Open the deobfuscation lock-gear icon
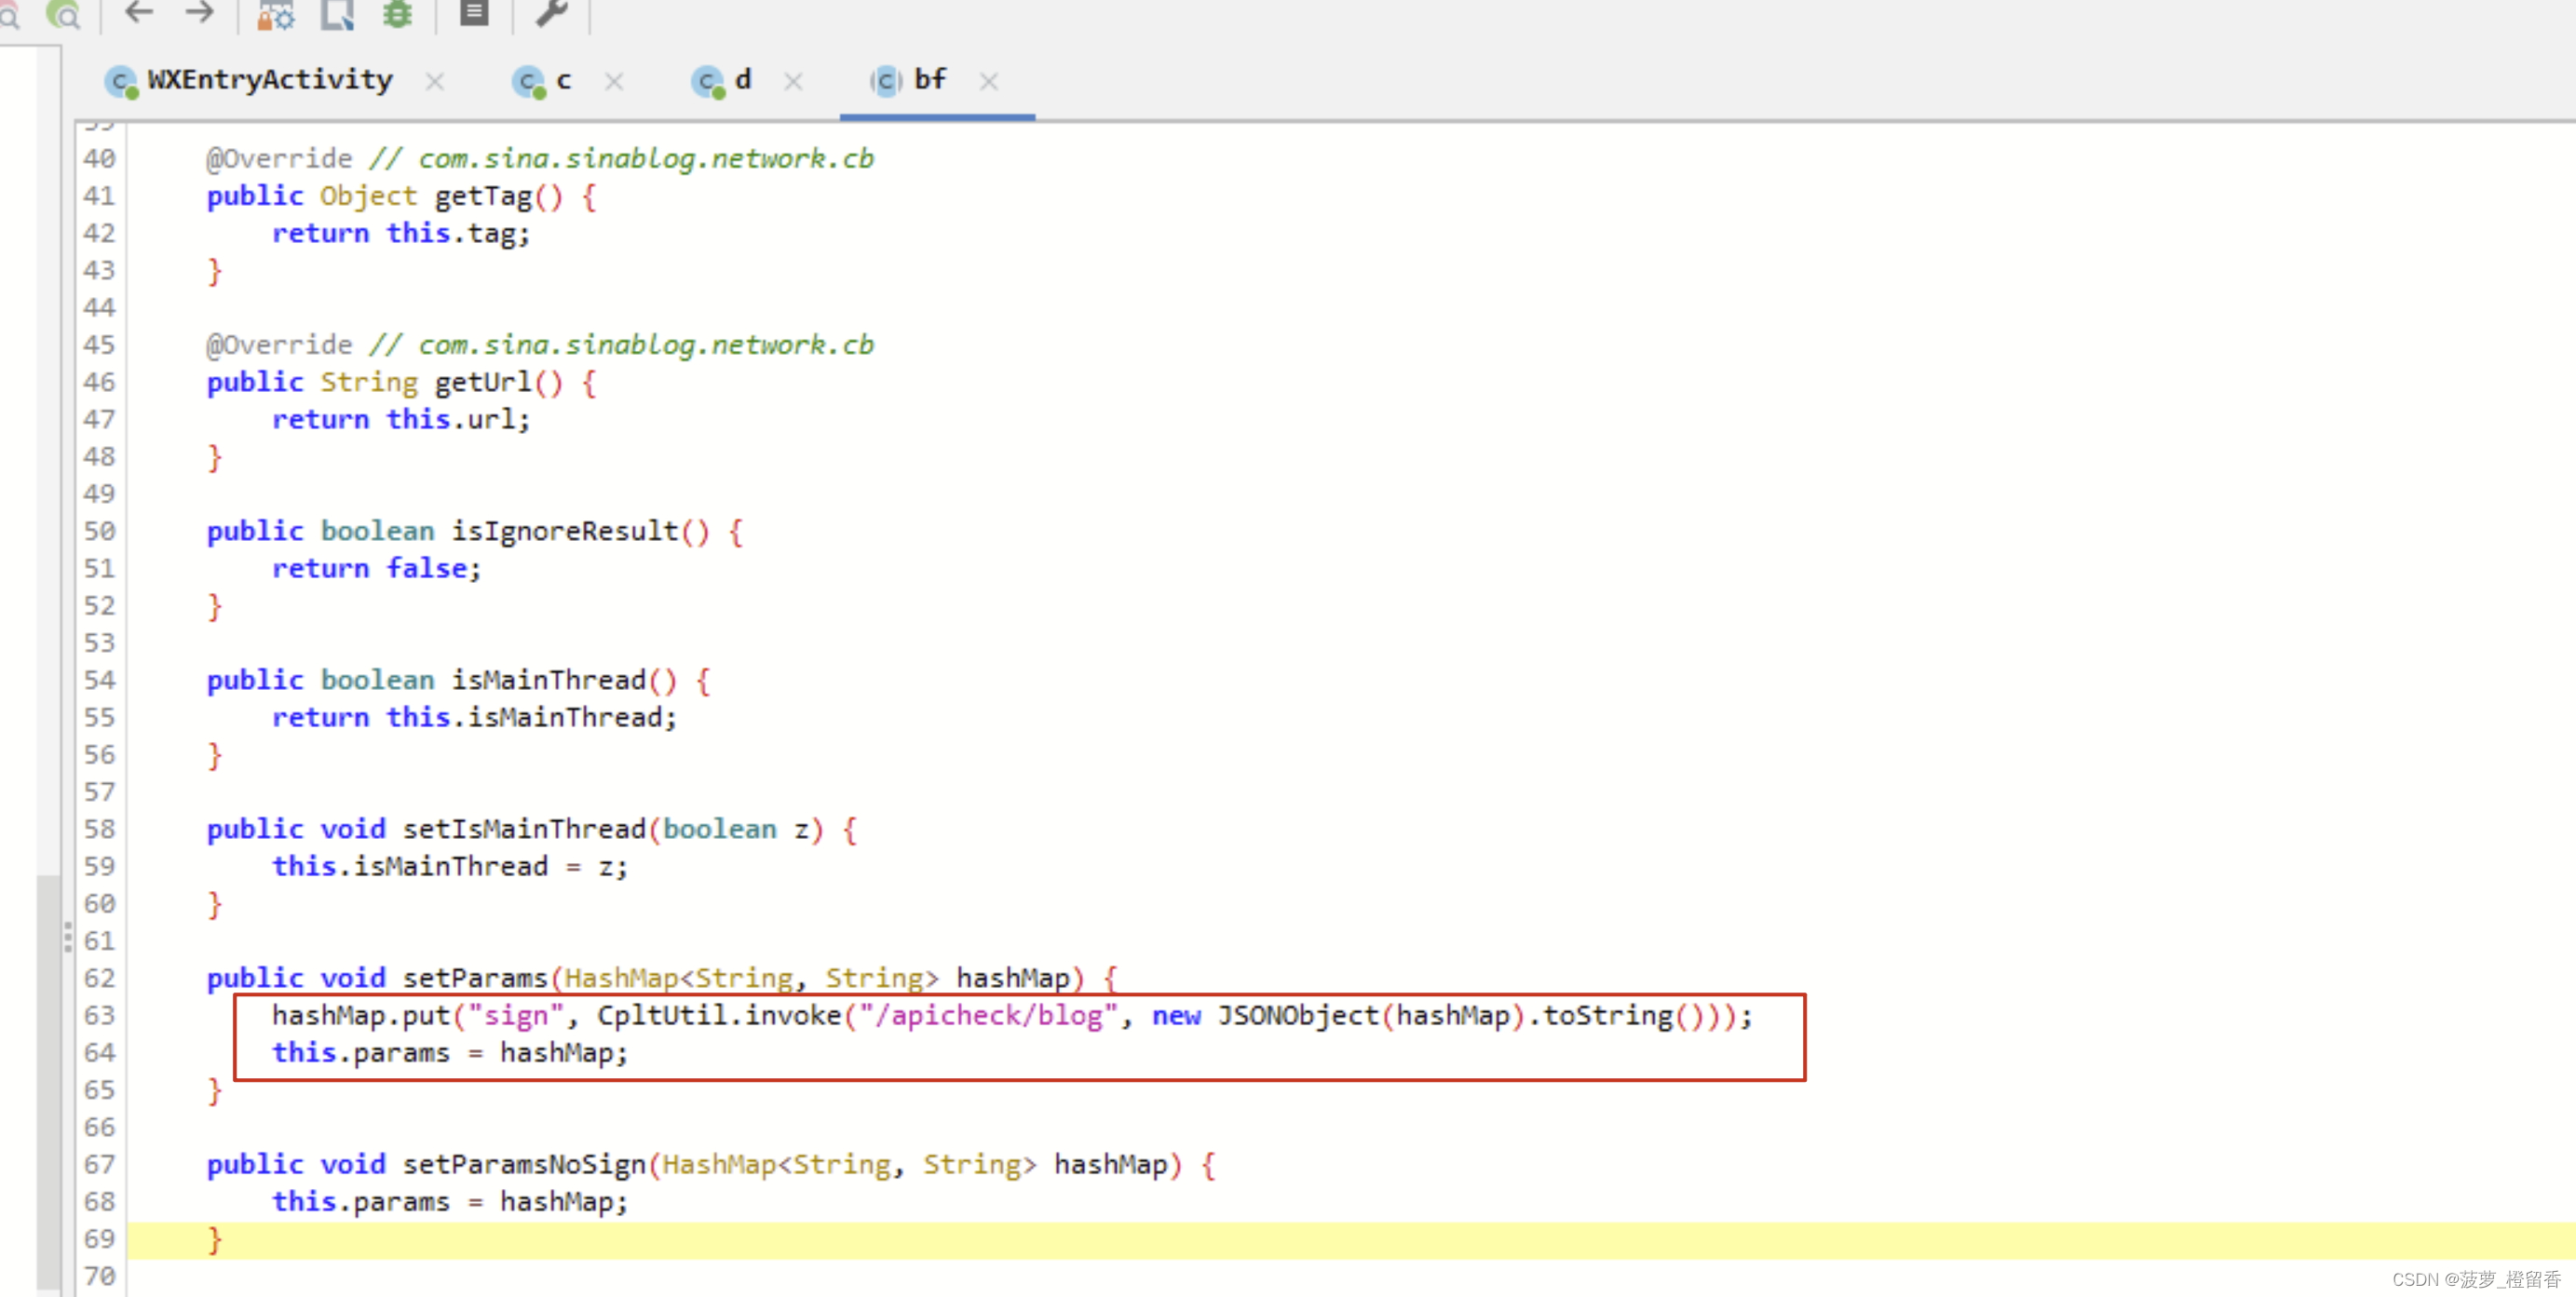This screenshot has width=2576, height=1297. 275,15
